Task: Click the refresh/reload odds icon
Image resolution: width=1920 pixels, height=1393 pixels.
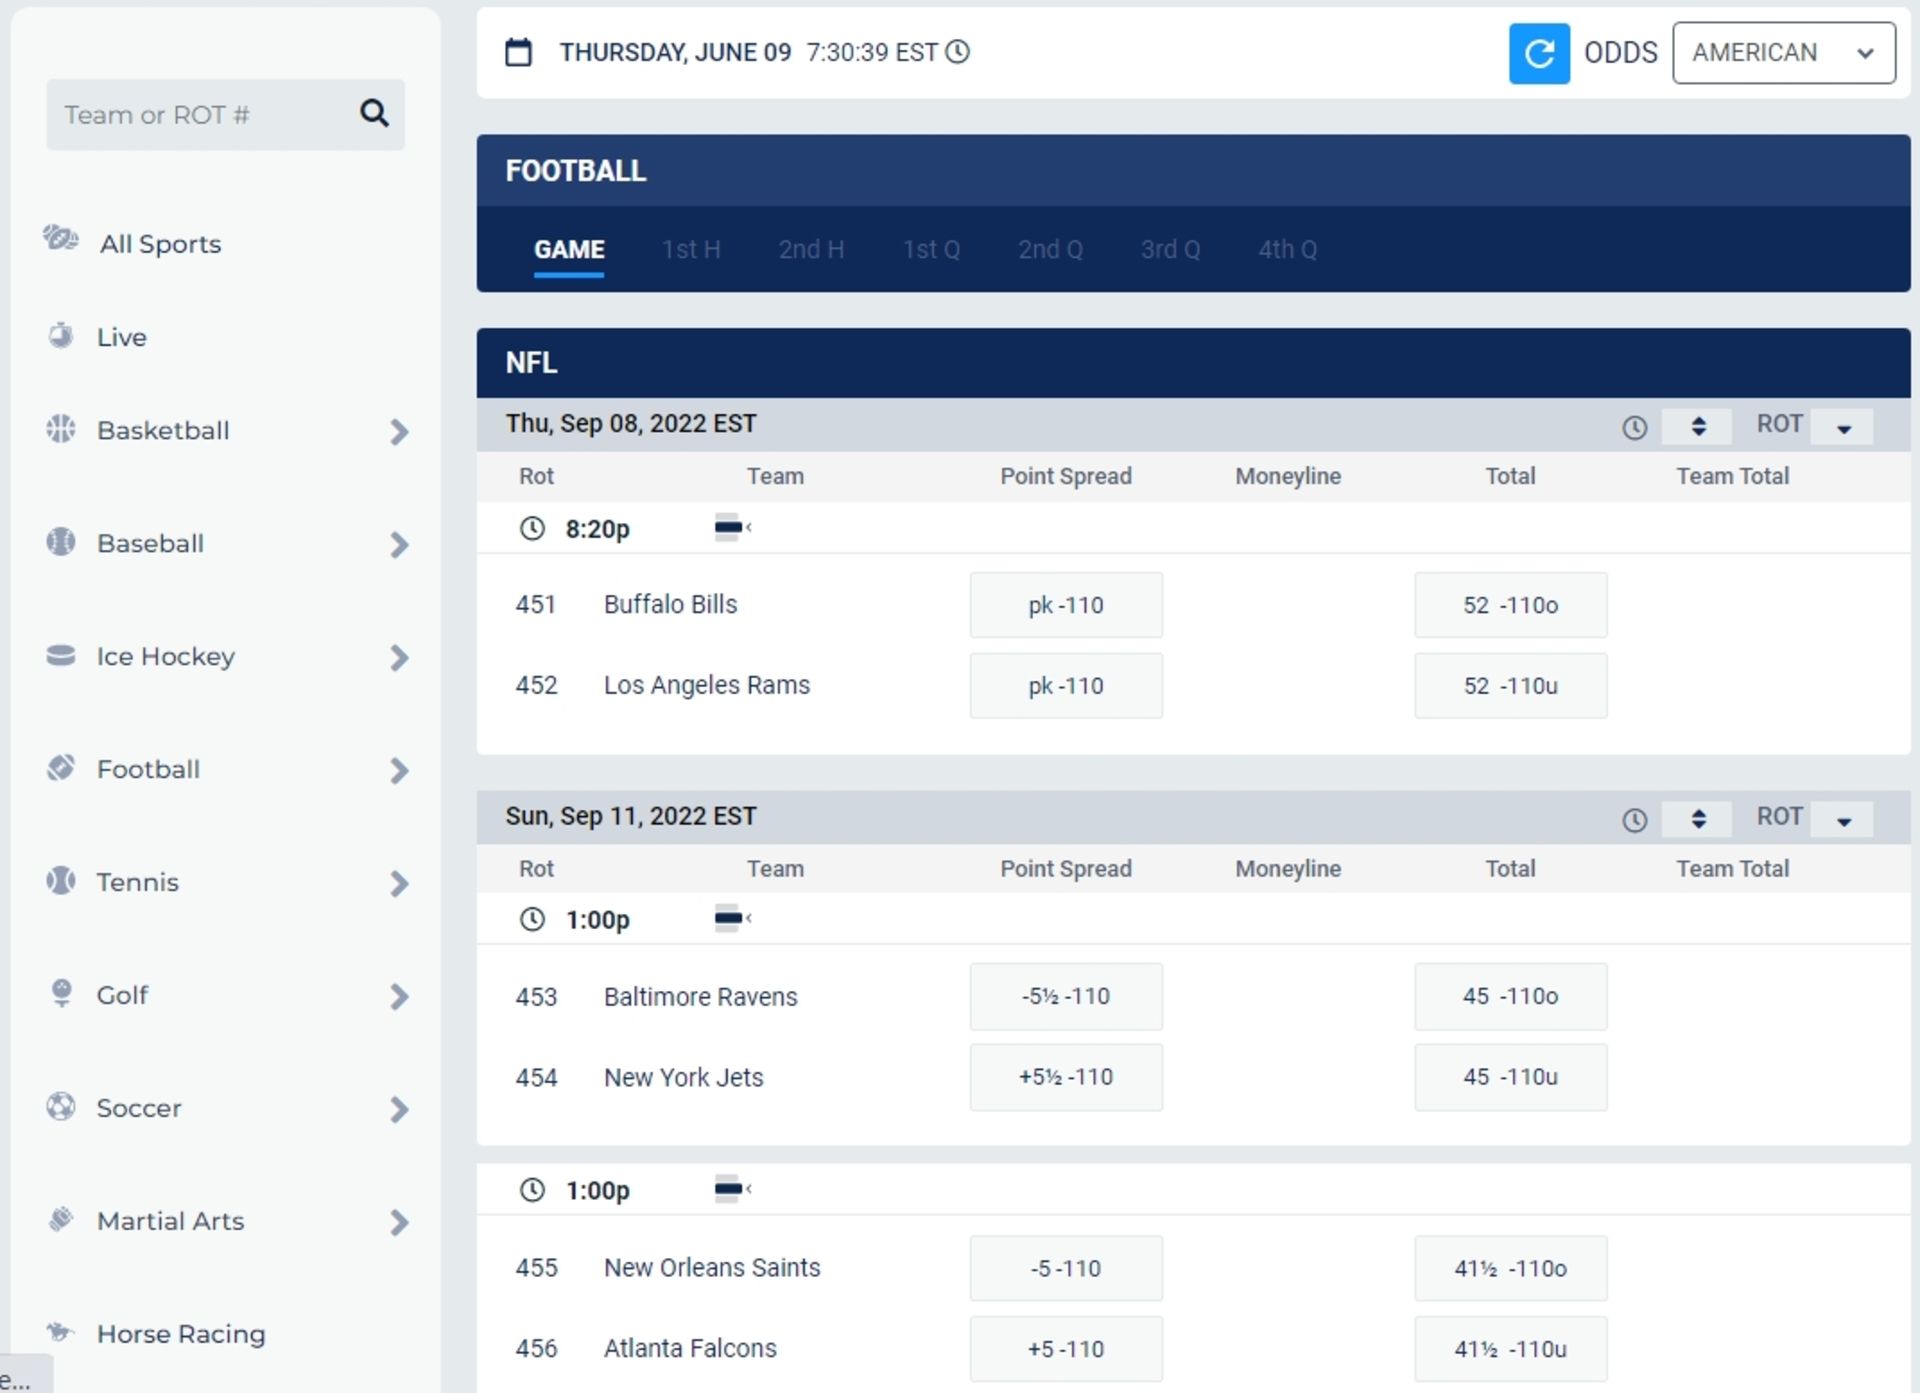Action: click(1540, 52)
